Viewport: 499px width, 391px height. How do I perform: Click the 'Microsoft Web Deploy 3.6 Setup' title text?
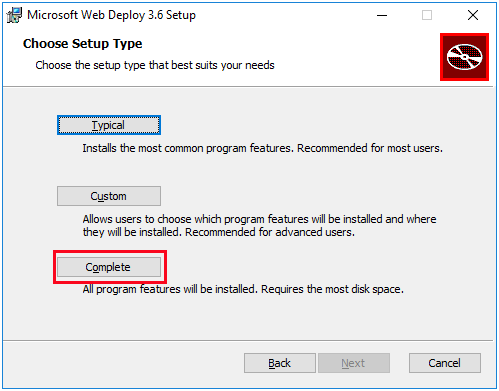[111, 15]
